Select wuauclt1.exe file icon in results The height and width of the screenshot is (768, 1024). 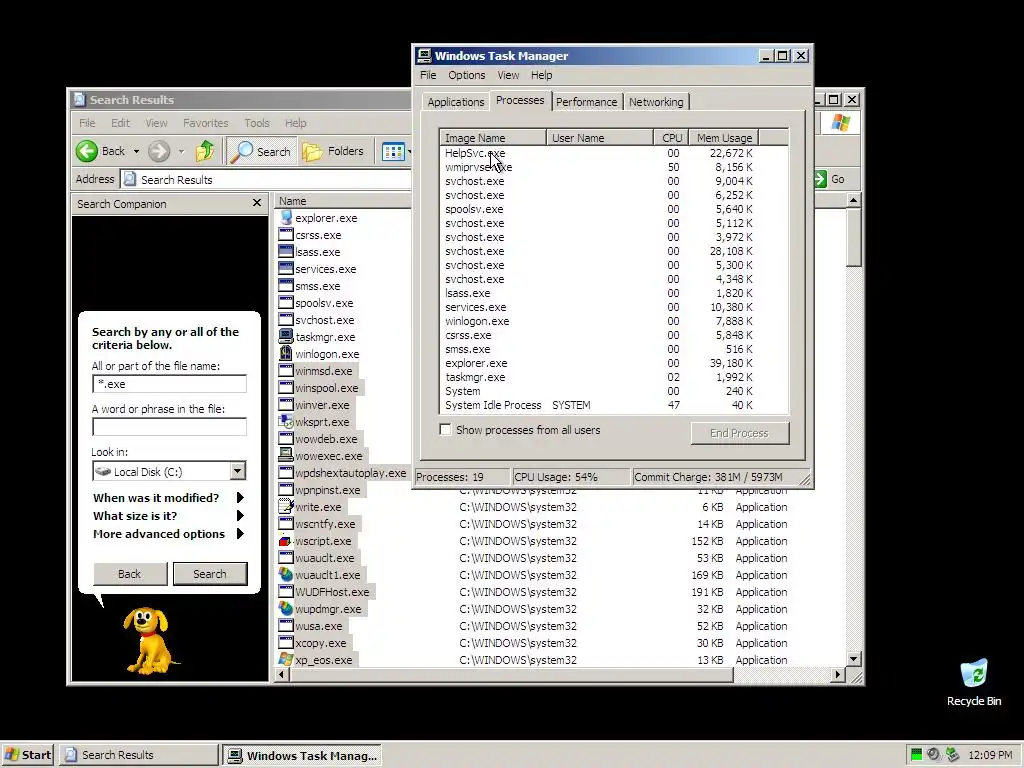coord(285,574)
